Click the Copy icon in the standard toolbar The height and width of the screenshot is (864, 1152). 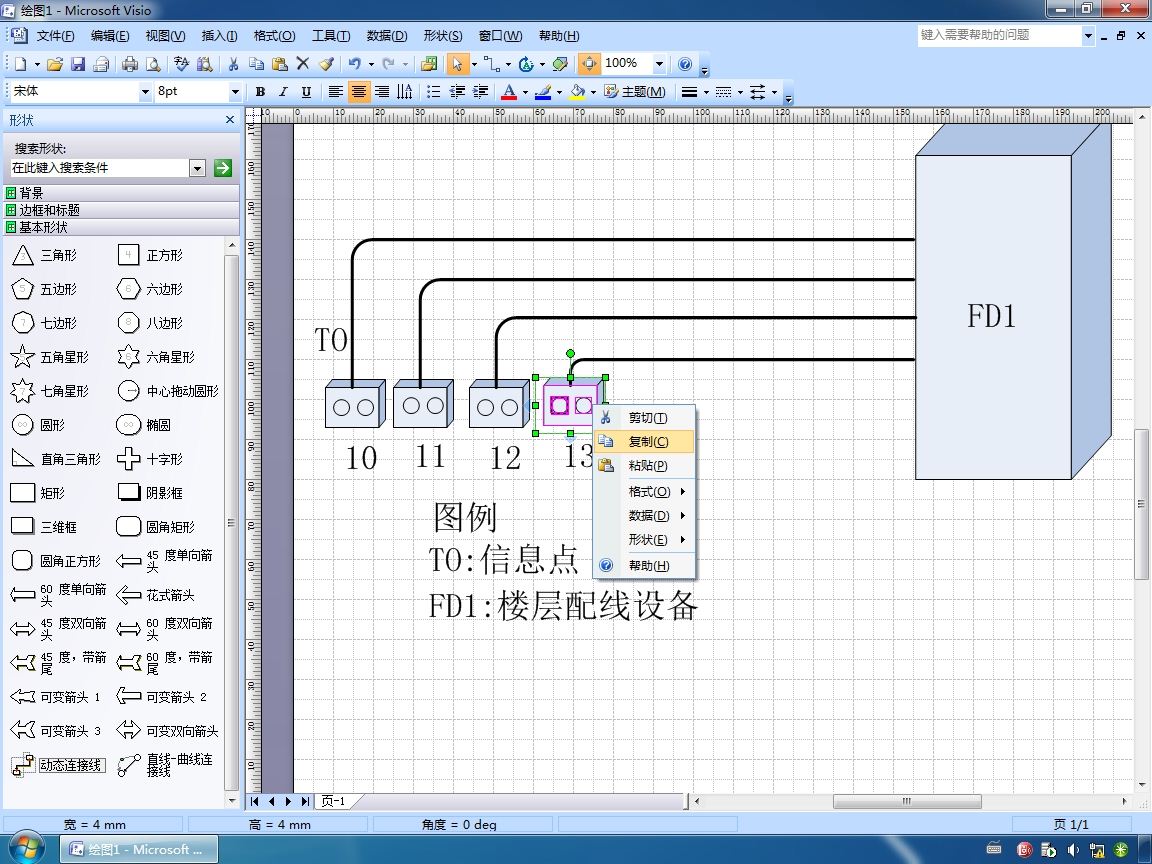point(256,65)
